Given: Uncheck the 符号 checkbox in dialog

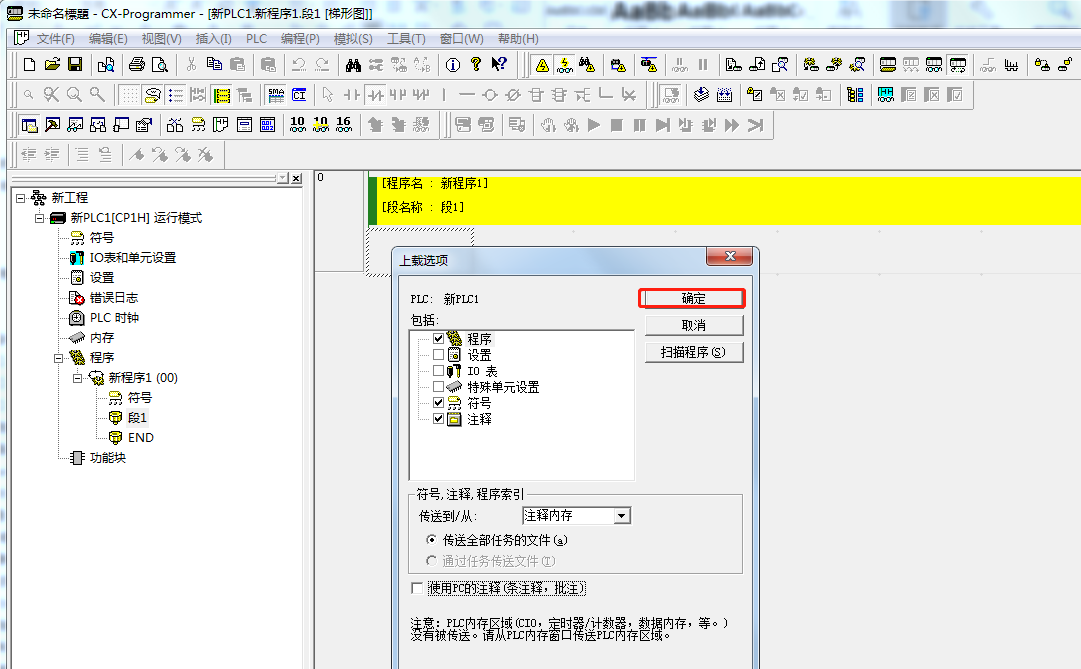Looking at the screenshot, I should [x=438, y=402].
